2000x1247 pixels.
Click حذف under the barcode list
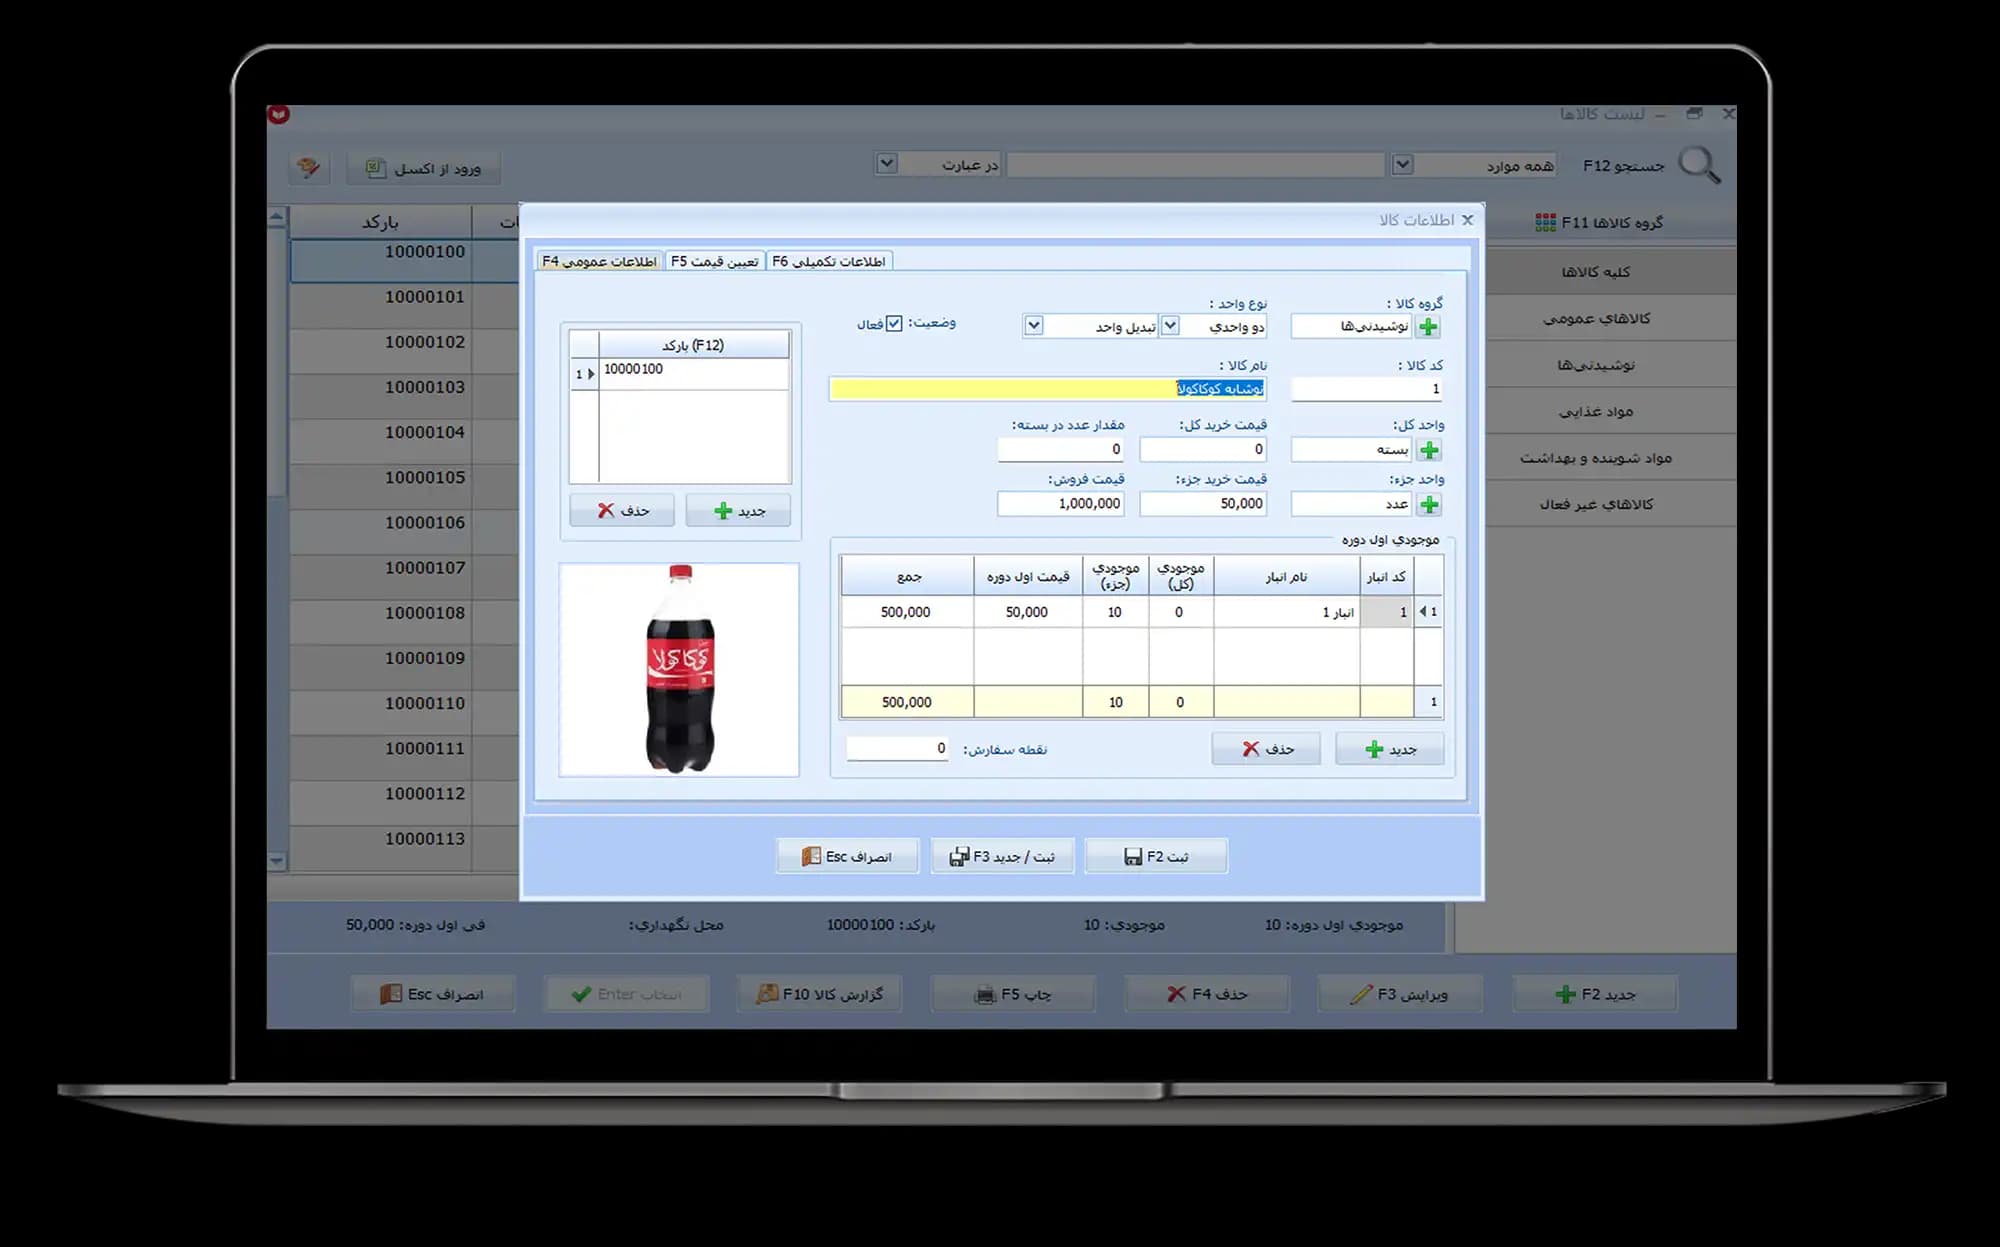click(622, 511)
